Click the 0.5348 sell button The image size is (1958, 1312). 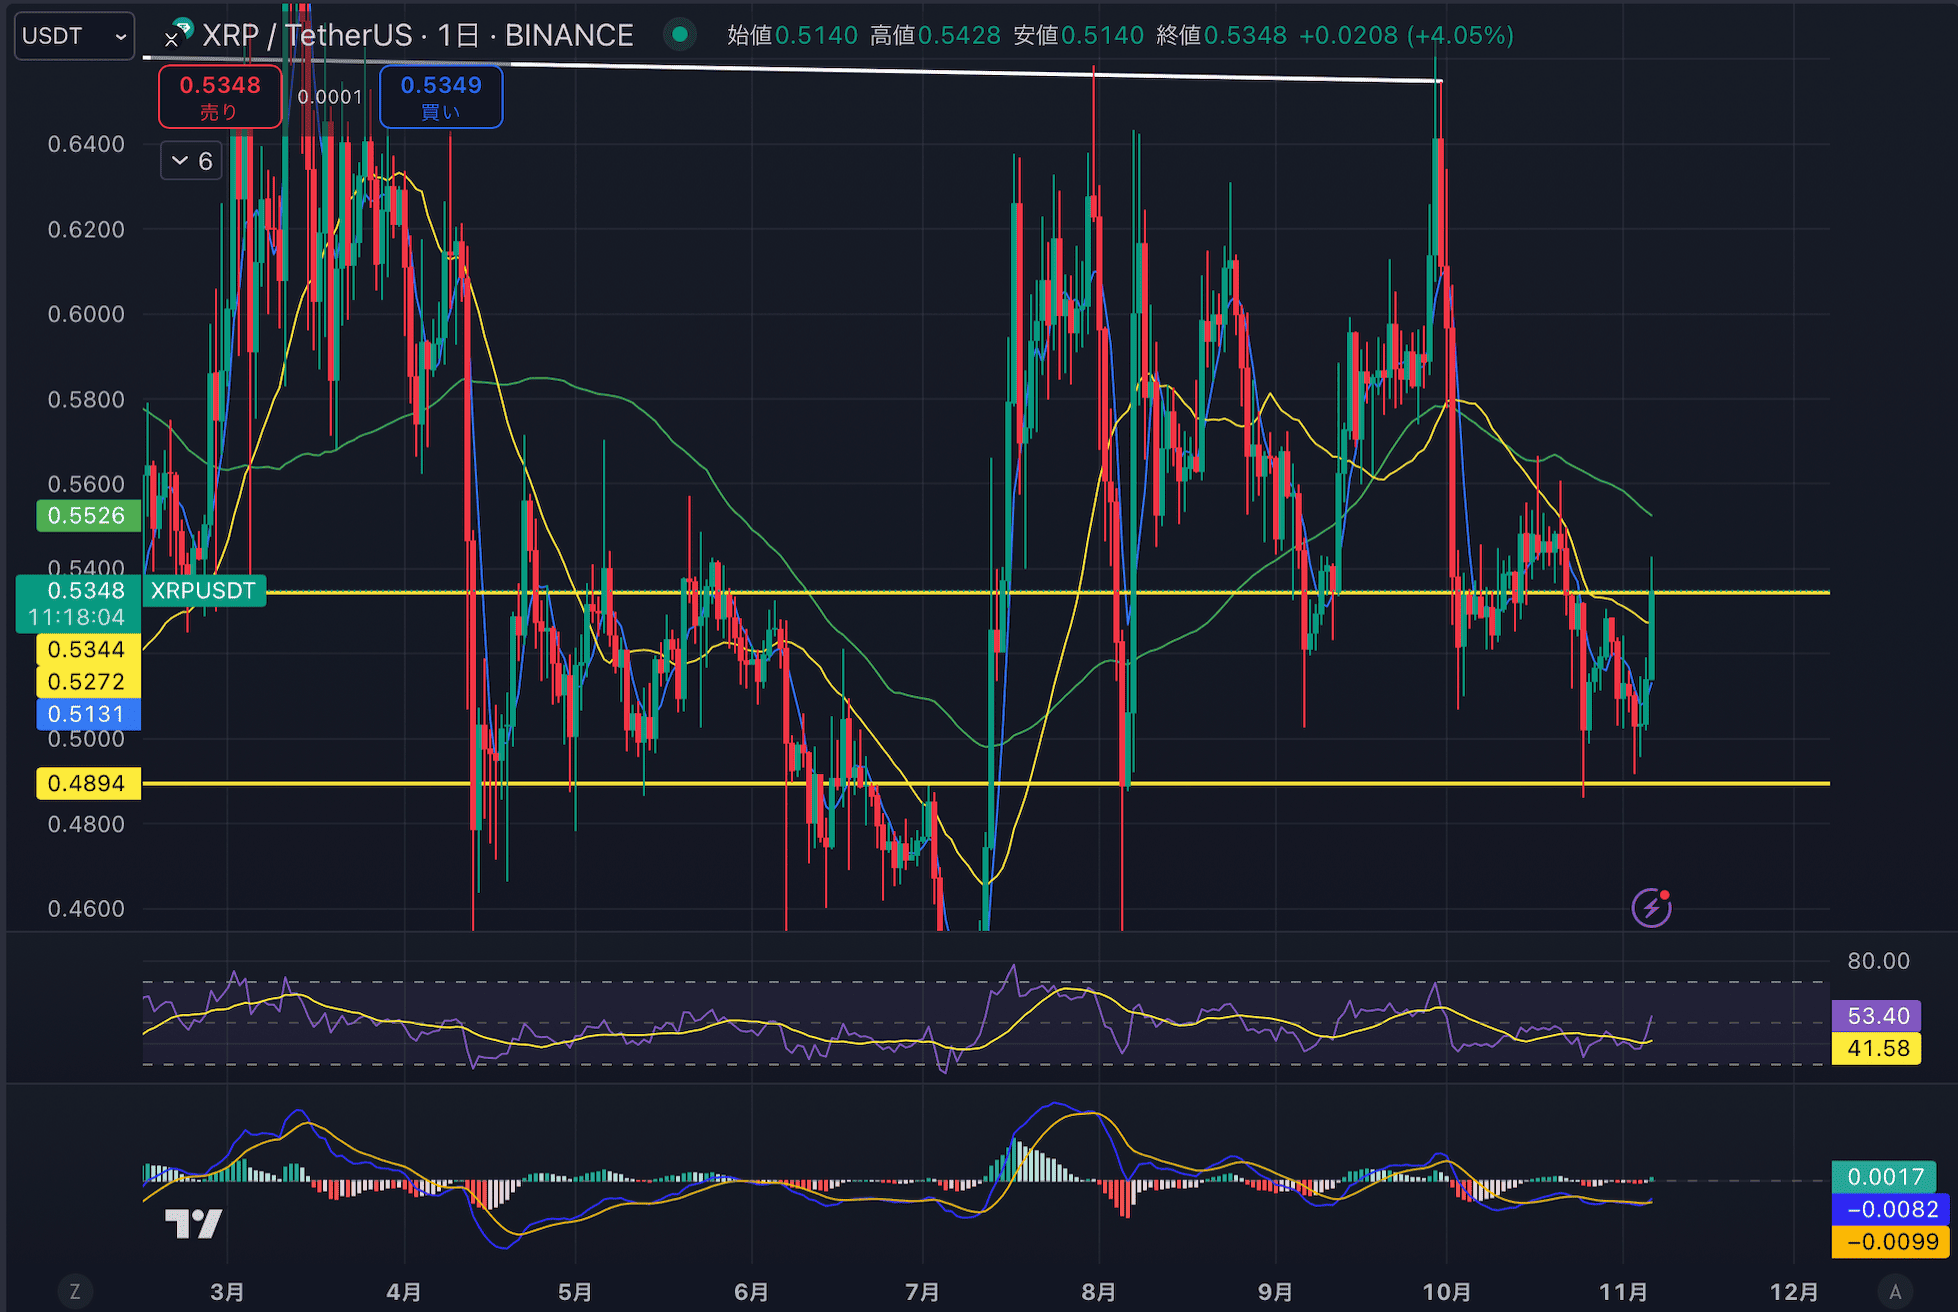(x=220, y=97)
